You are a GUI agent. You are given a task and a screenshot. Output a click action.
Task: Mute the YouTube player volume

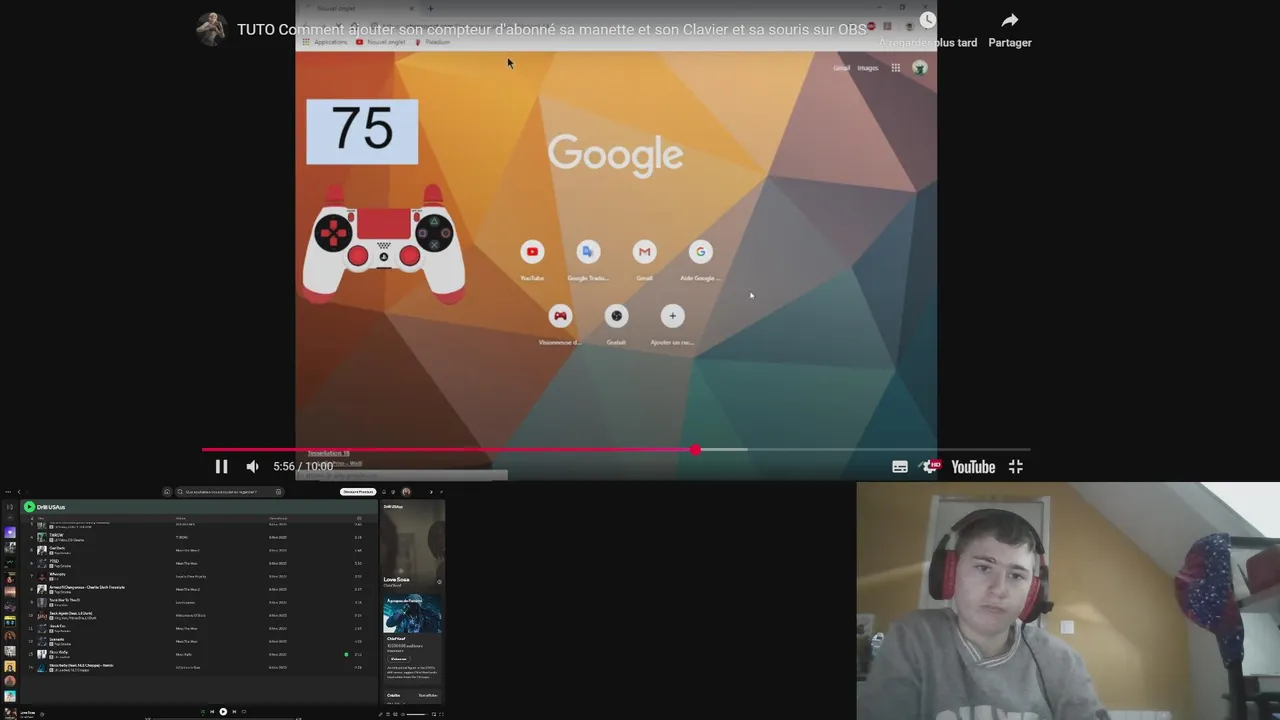coord(252,467)
